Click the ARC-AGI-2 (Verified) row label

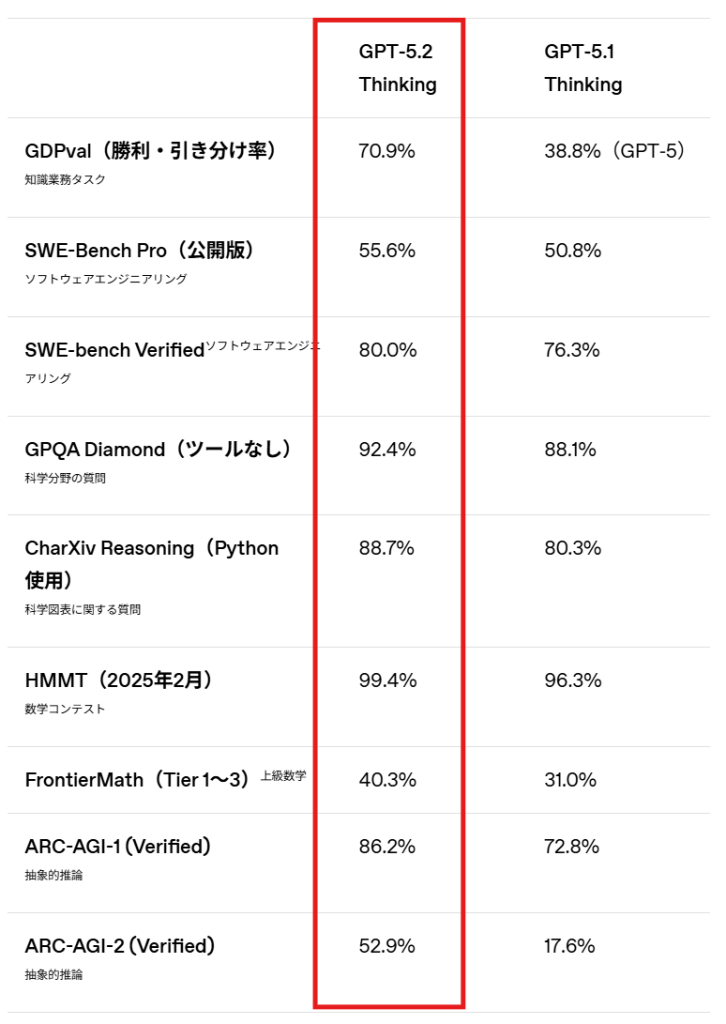120,946
